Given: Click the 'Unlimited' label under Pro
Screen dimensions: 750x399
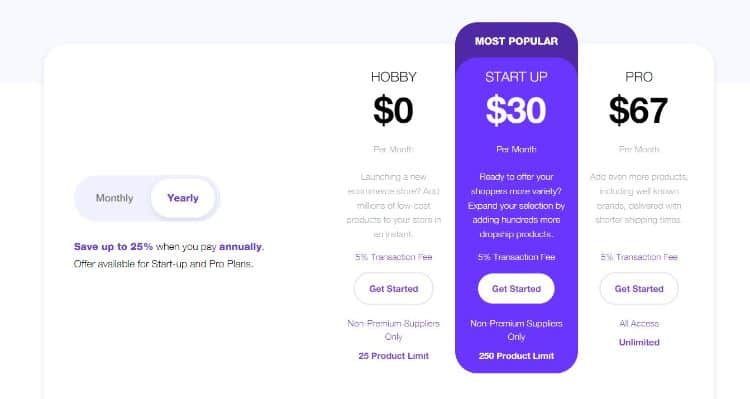Looking at the screenshot, I should pos(639,342).
